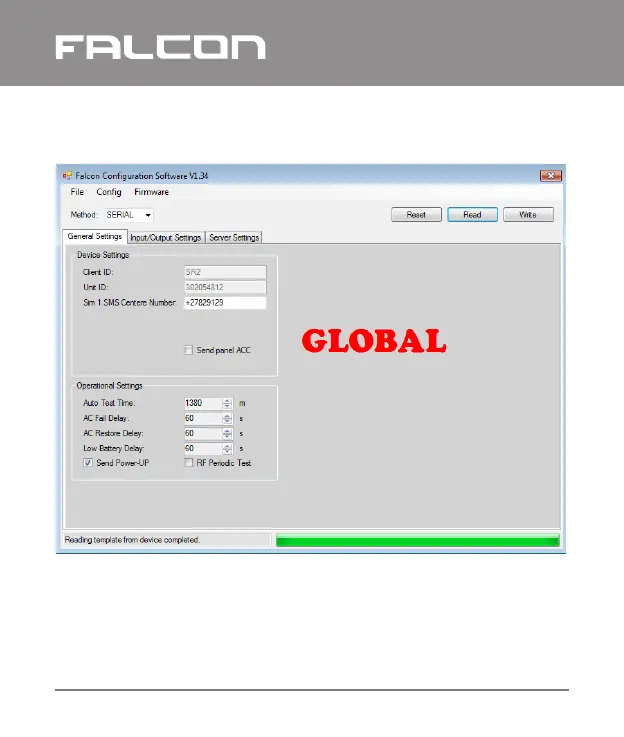Click the Unit ID field
624x737 pixels.
(x=225, y=287)
